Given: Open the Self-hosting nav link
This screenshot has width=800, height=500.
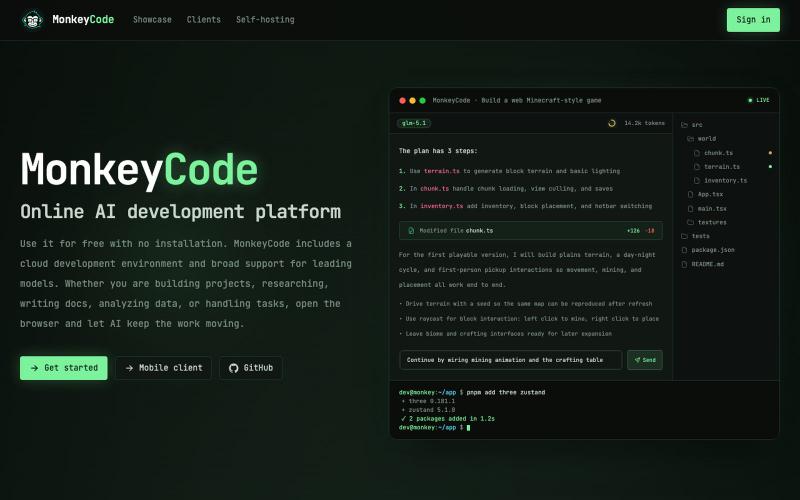Looking at the screenshot, I should [265, 19].
